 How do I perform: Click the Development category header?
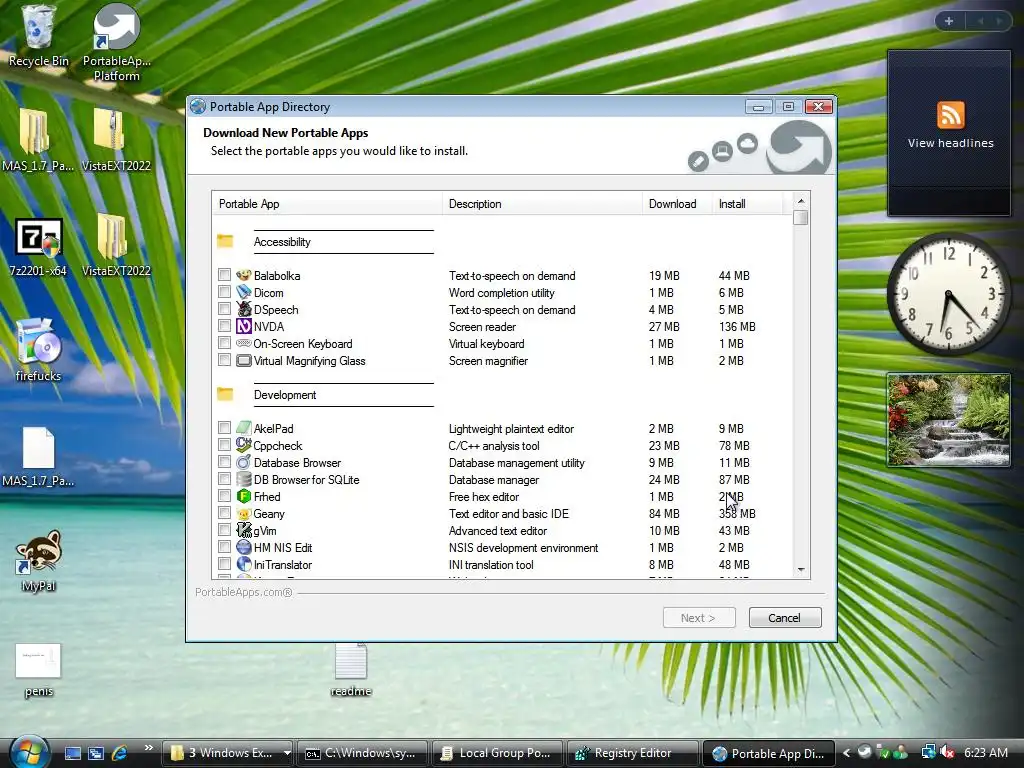coord(285,394)
